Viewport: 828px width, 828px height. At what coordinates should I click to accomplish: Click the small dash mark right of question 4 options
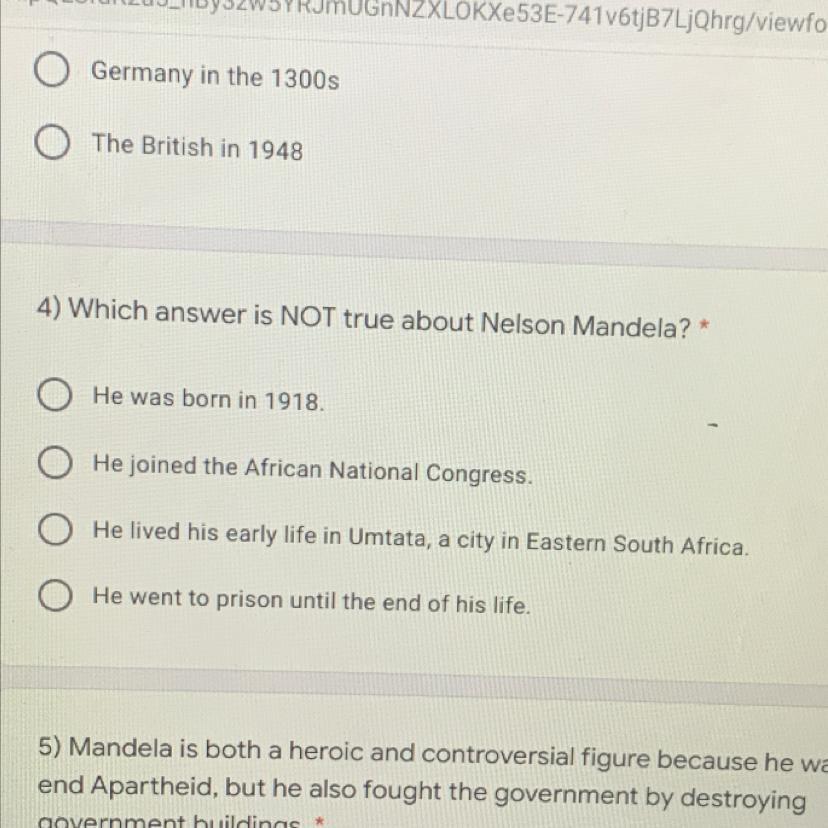[x=713, y=425]
